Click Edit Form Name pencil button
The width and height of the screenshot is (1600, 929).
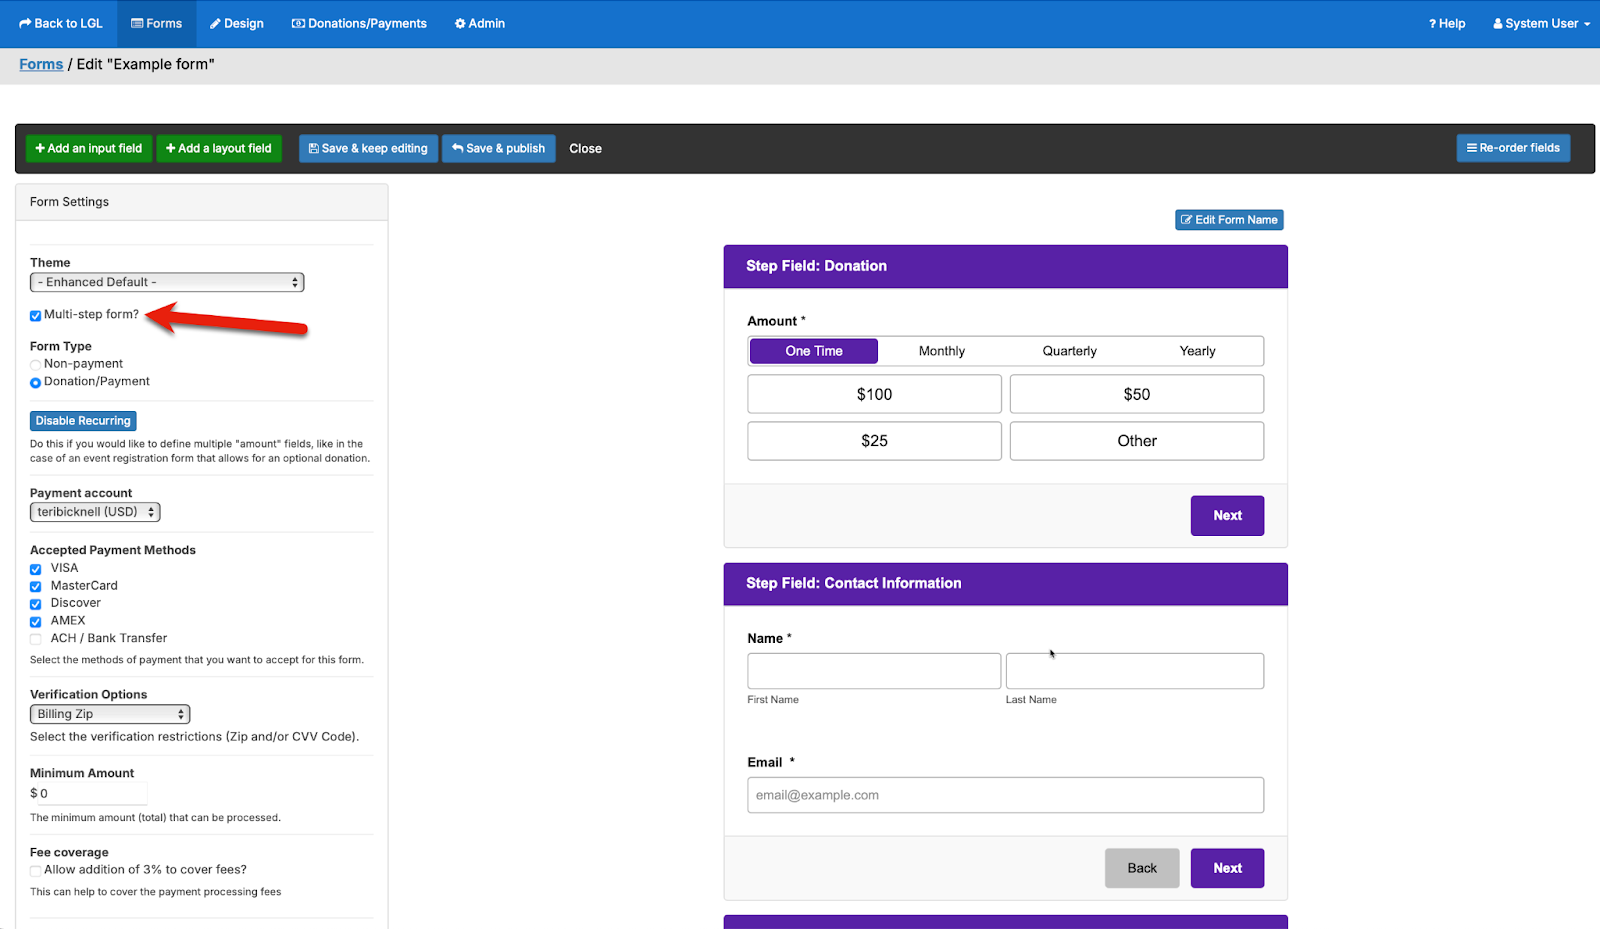1229,220
